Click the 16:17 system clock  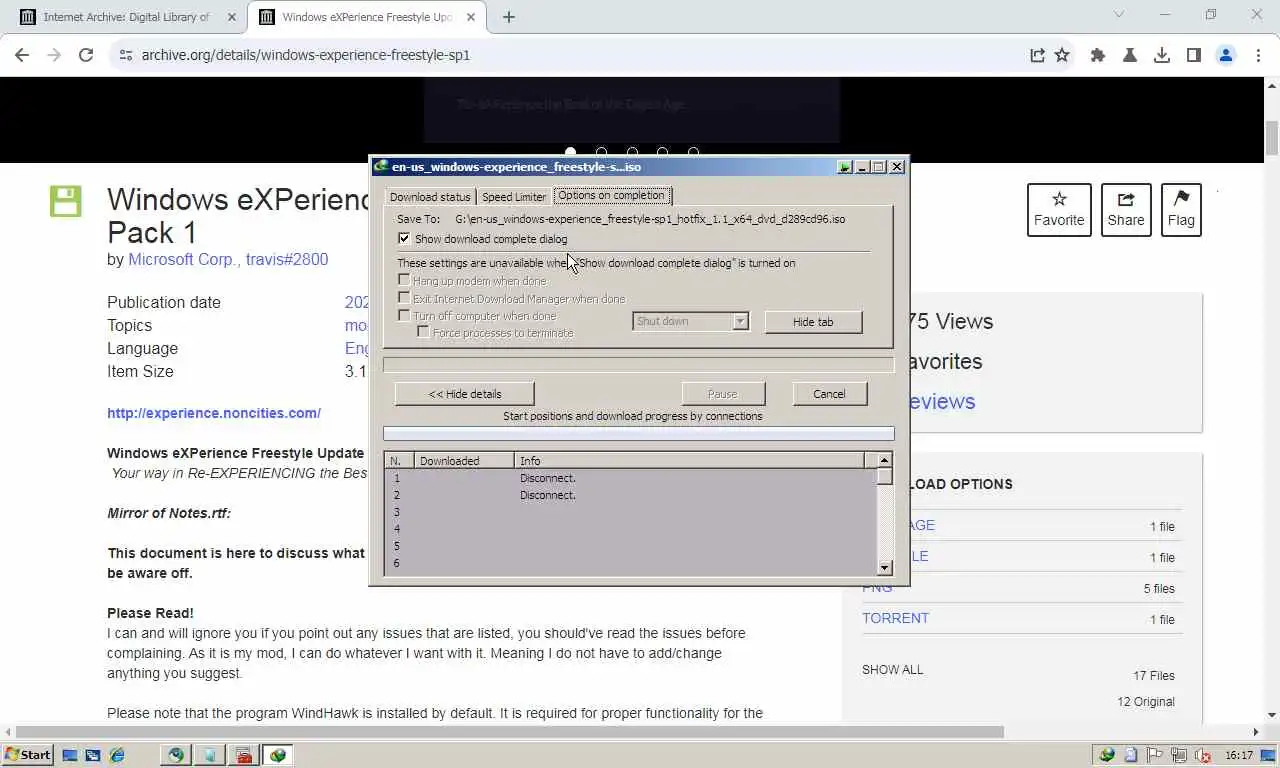(x=1239, y=755)
